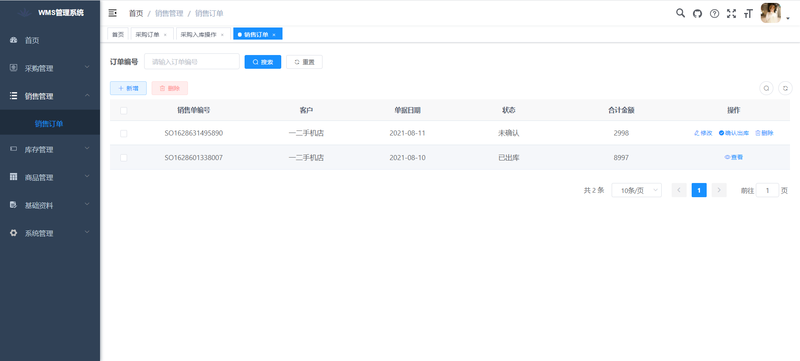
Task: Open the GitHub icon link
Action: (x=697, y=14)
